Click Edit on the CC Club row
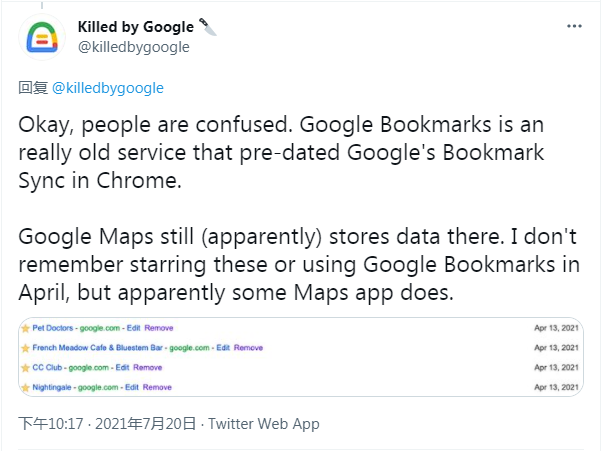Viewport: 602px width, 451px height. pos(123,367)
